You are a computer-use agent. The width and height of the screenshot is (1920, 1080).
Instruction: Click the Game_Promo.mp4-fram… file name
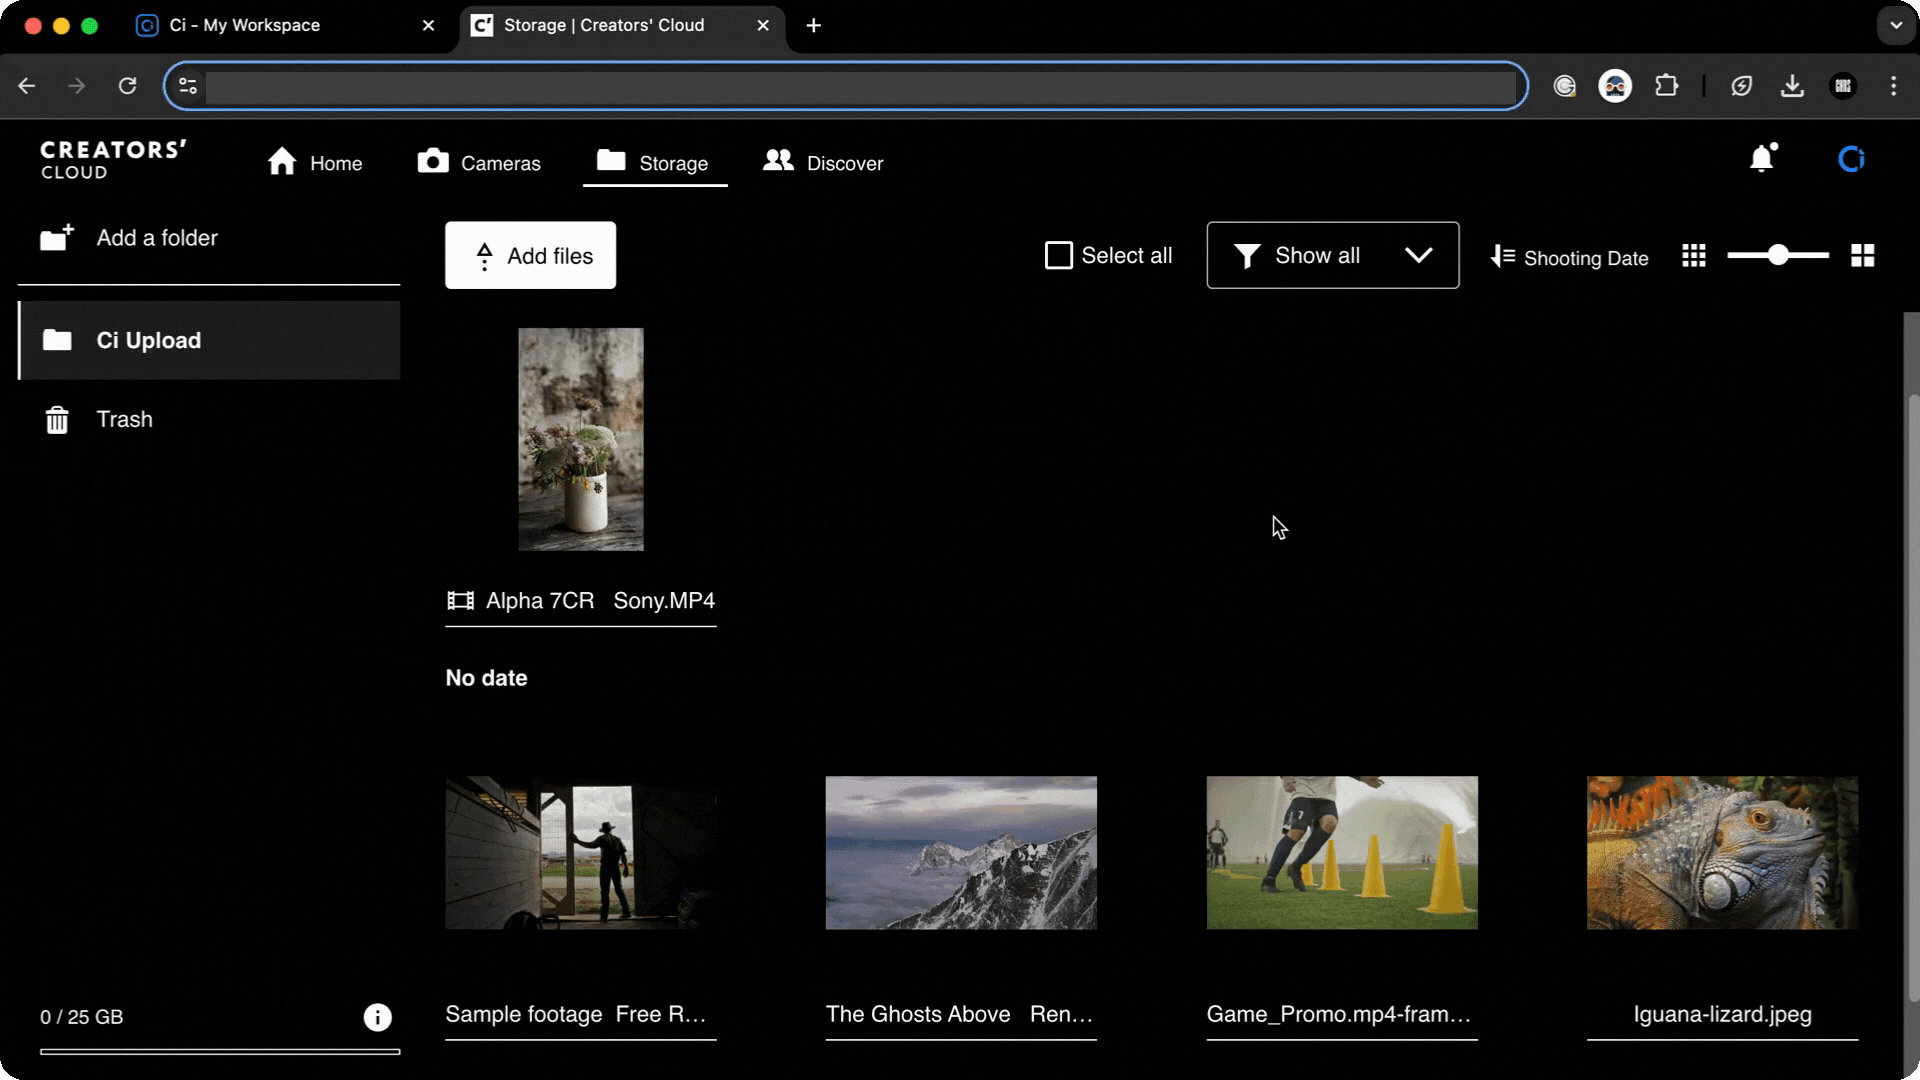point(1339,1014)
